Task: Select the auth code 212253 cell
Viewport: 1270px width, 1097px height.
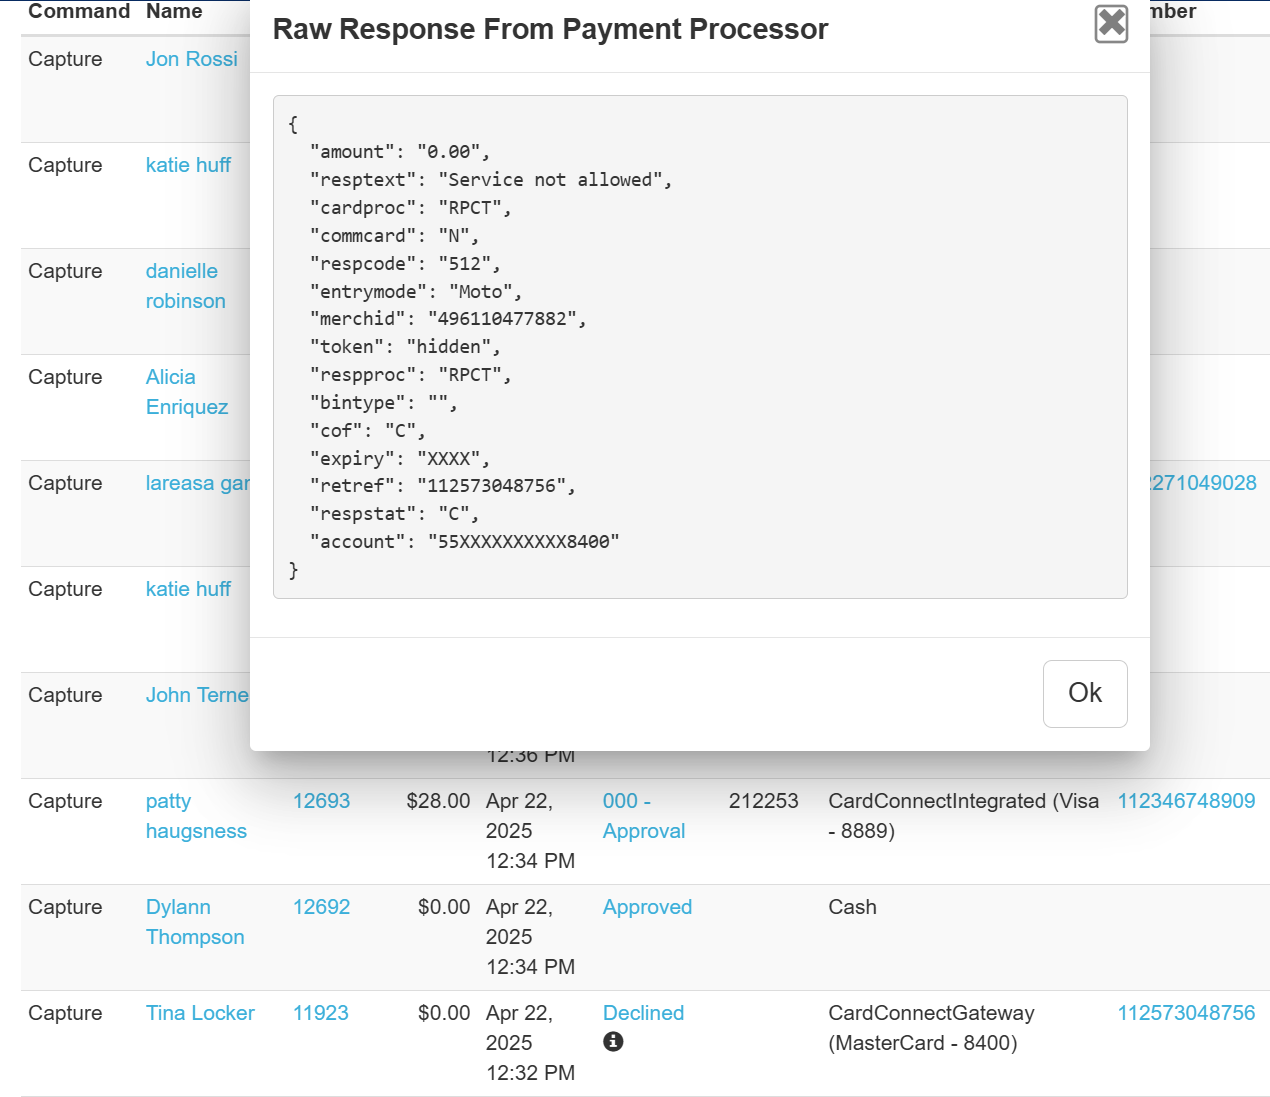Action: click(764, 801)
